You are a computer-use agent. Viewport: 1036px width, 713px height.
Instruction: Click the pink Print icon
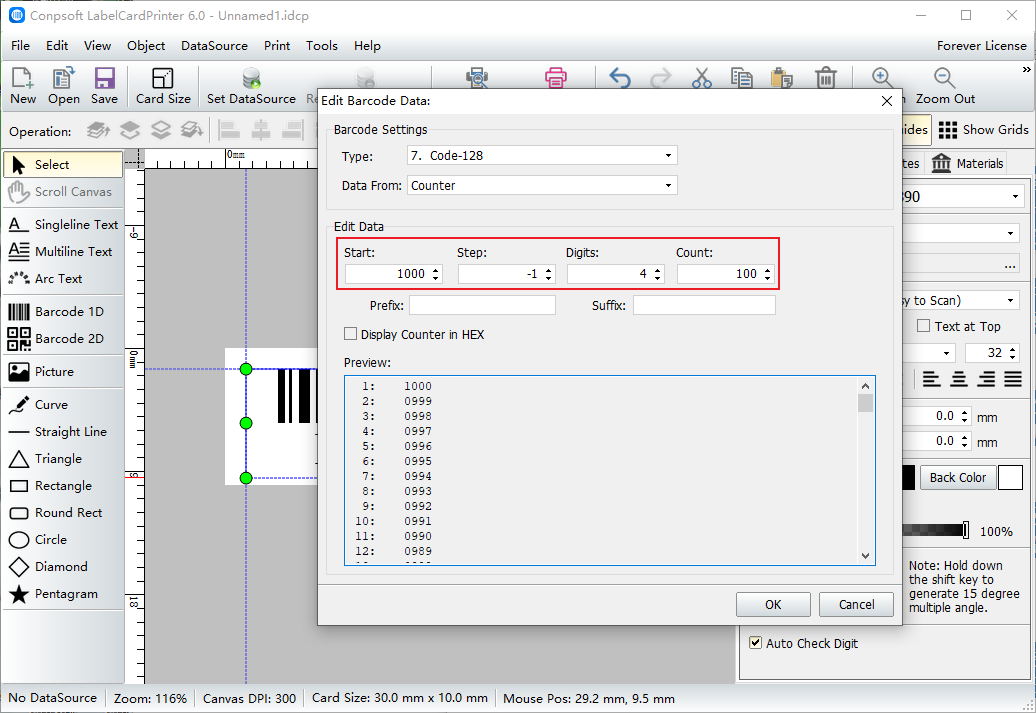click(x=556, y=78)
